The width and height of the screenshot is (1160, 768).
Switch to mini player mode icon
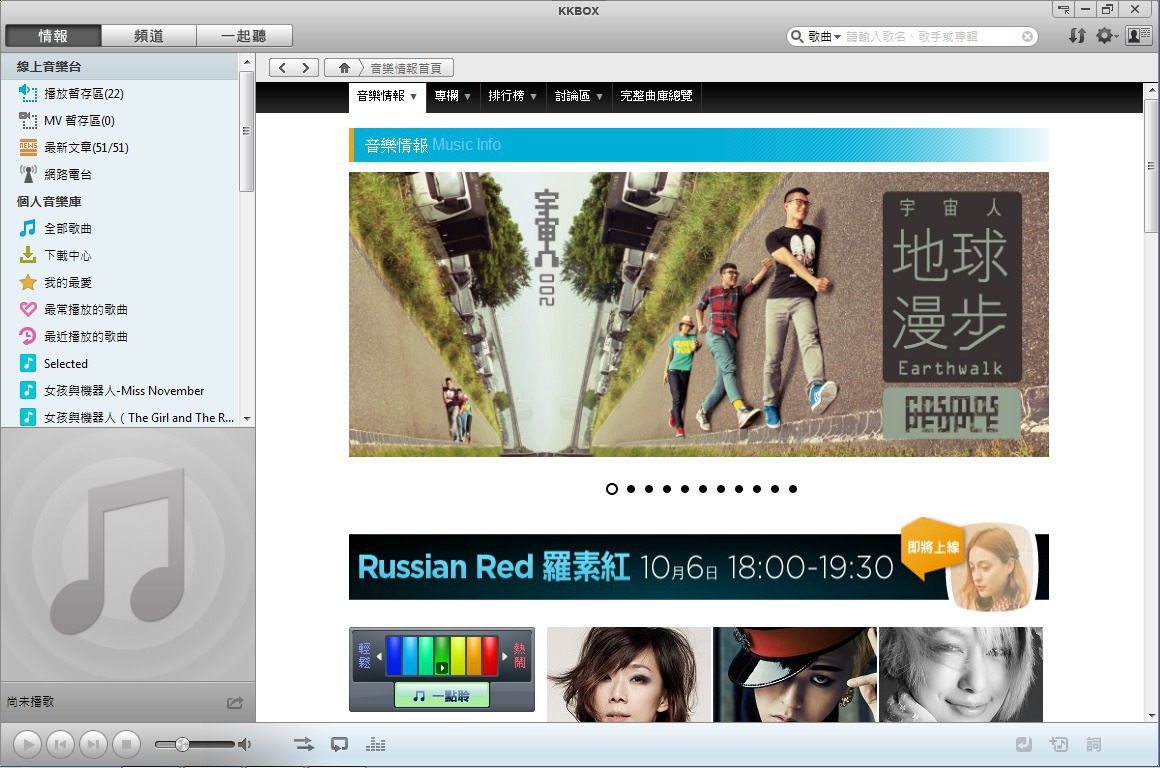pos(1063,10)
